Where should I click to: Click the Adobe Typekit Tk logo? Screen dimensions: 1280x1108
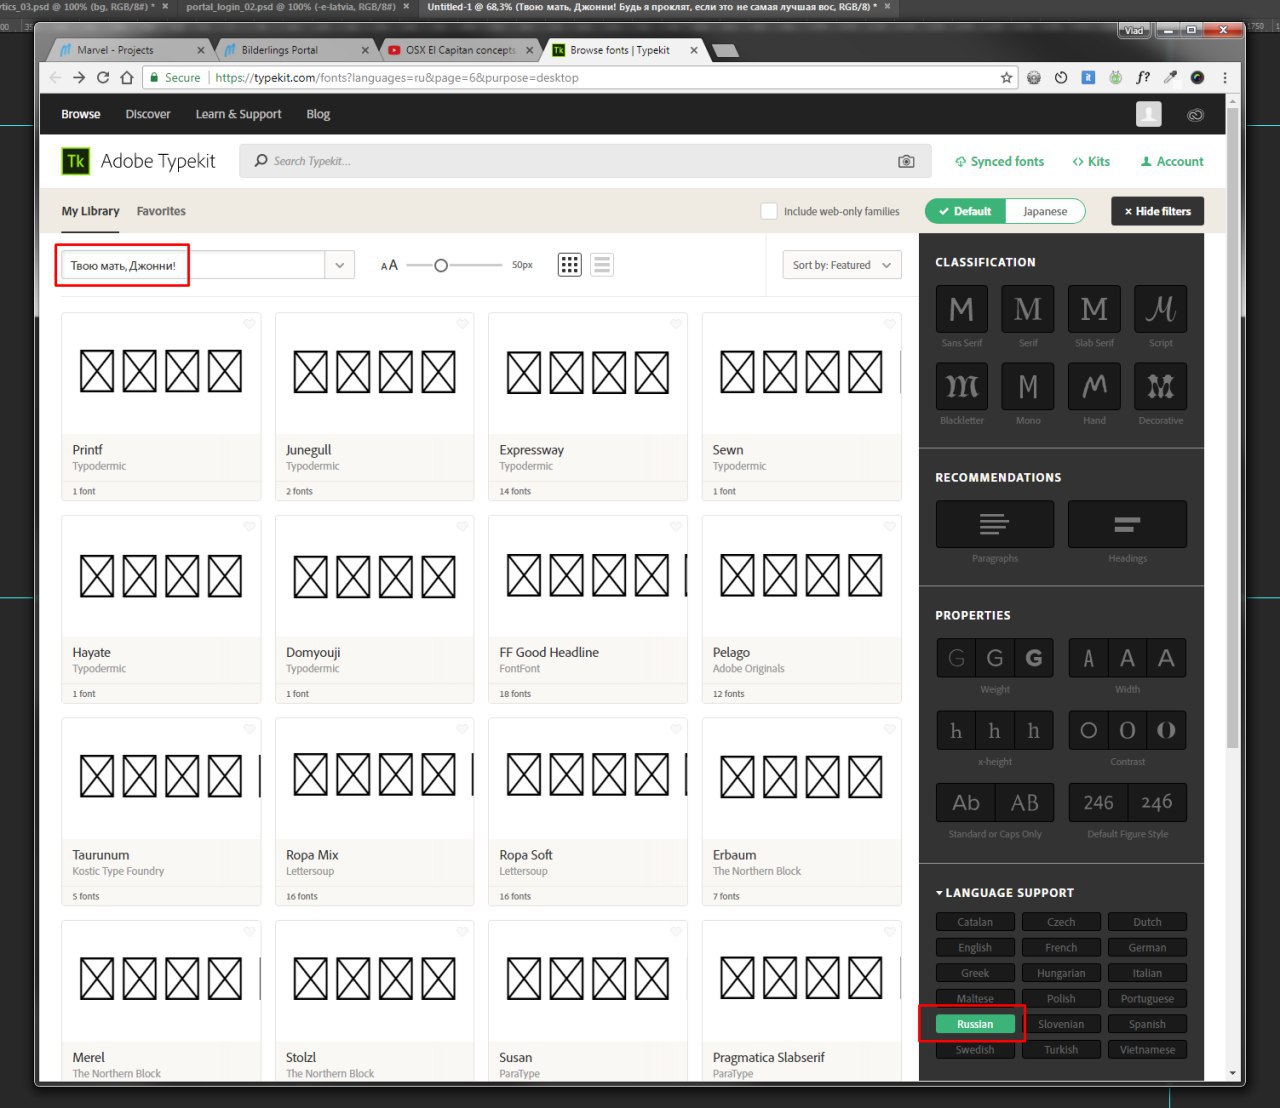[x=76, y=161]
